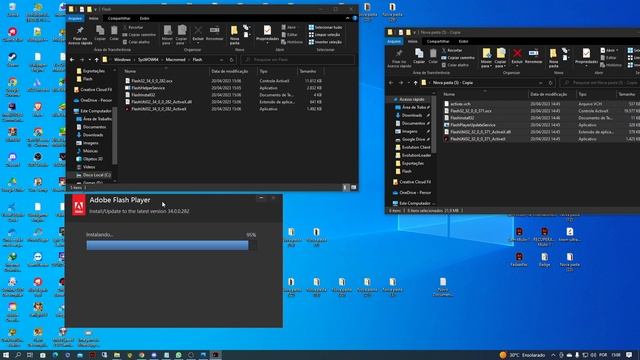The width and height of the screenshot is (640, 360).
Task: Open WhatsApp from the taskbar
Action: pos(178,355)
